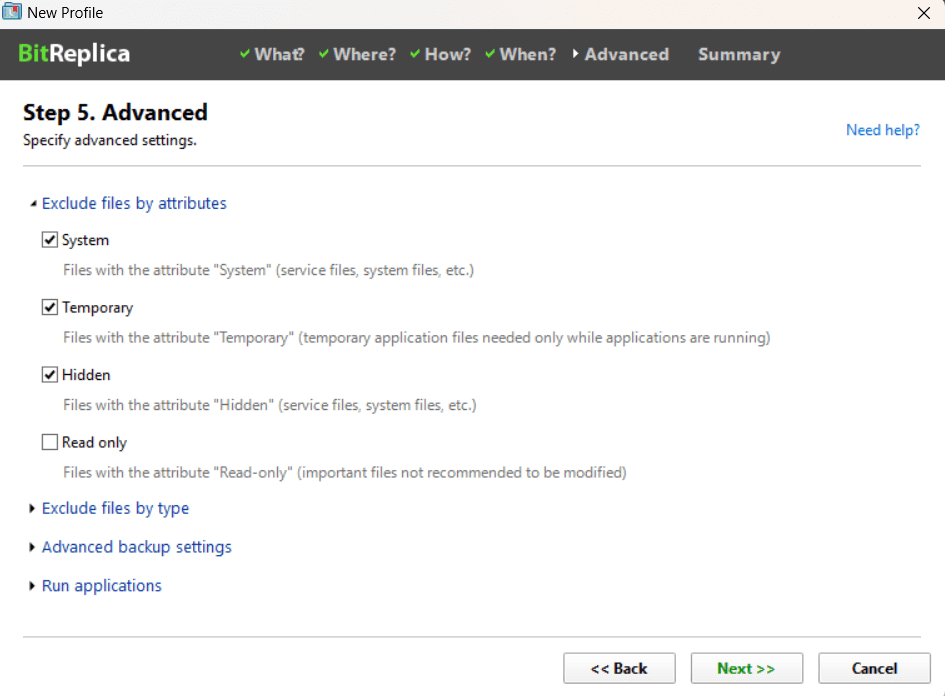Image resolution: width=945 pixels, height=696 pixels.
Task: Cancel the new profile wizard
Action: click(874, 668)
